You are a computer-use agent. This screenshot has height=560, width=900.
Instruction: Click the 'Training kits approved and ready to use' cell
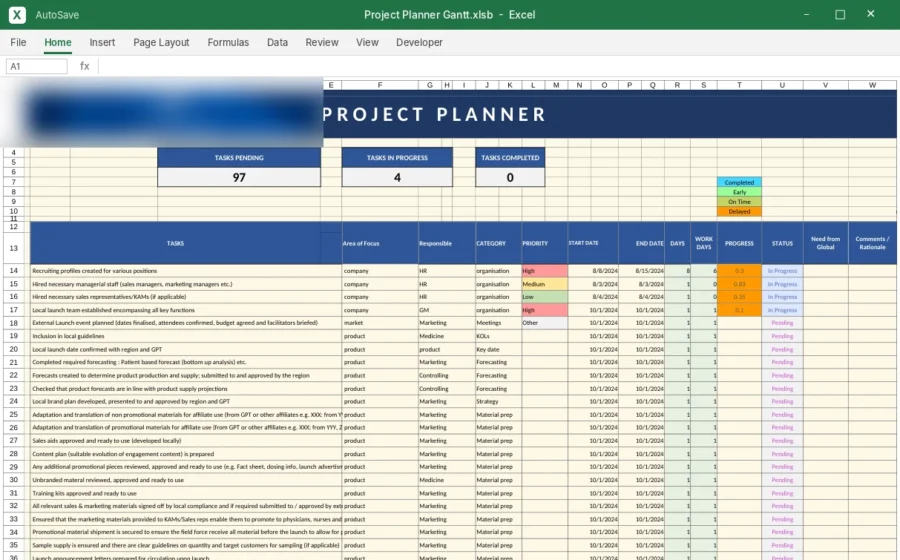pos(186,493)
